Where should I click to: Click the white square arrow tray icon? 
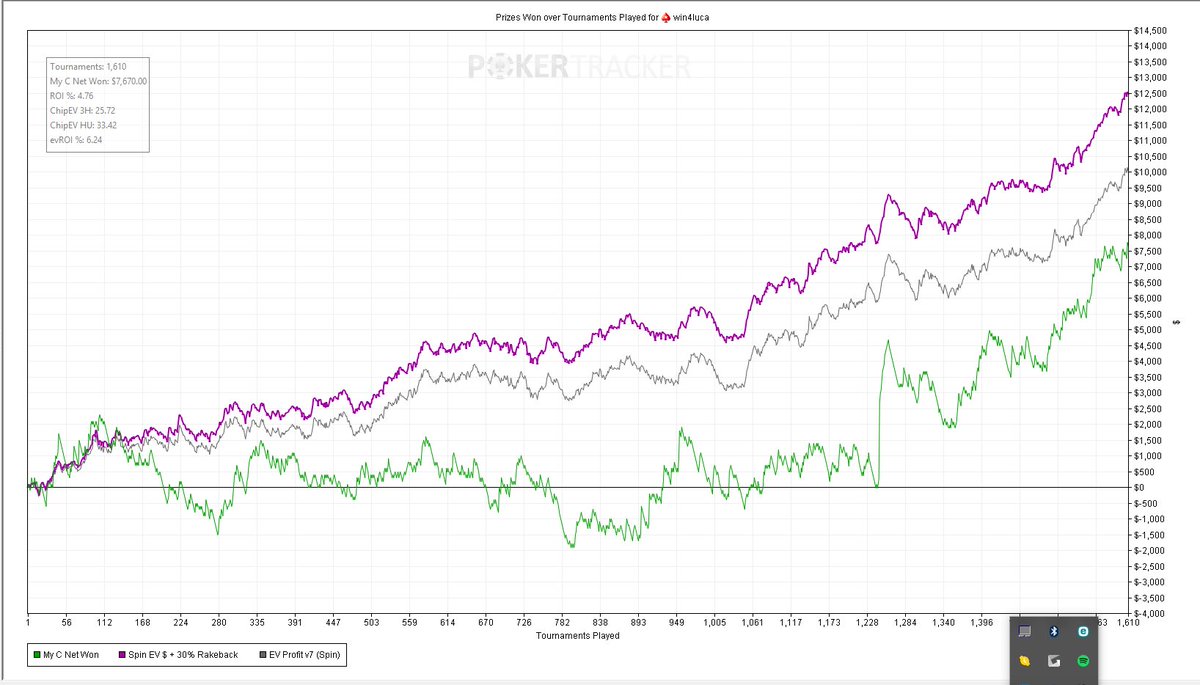coord(1054,661)
